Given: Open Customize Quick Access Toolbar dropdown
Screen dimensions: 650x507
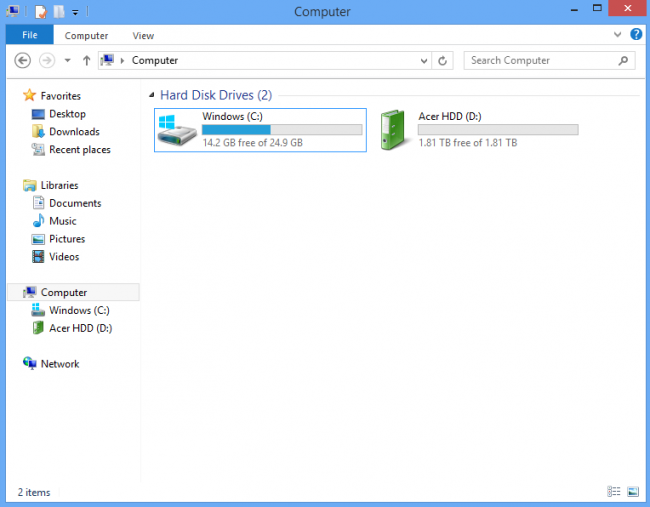Looking at the screenshot, I should (75, 12).
